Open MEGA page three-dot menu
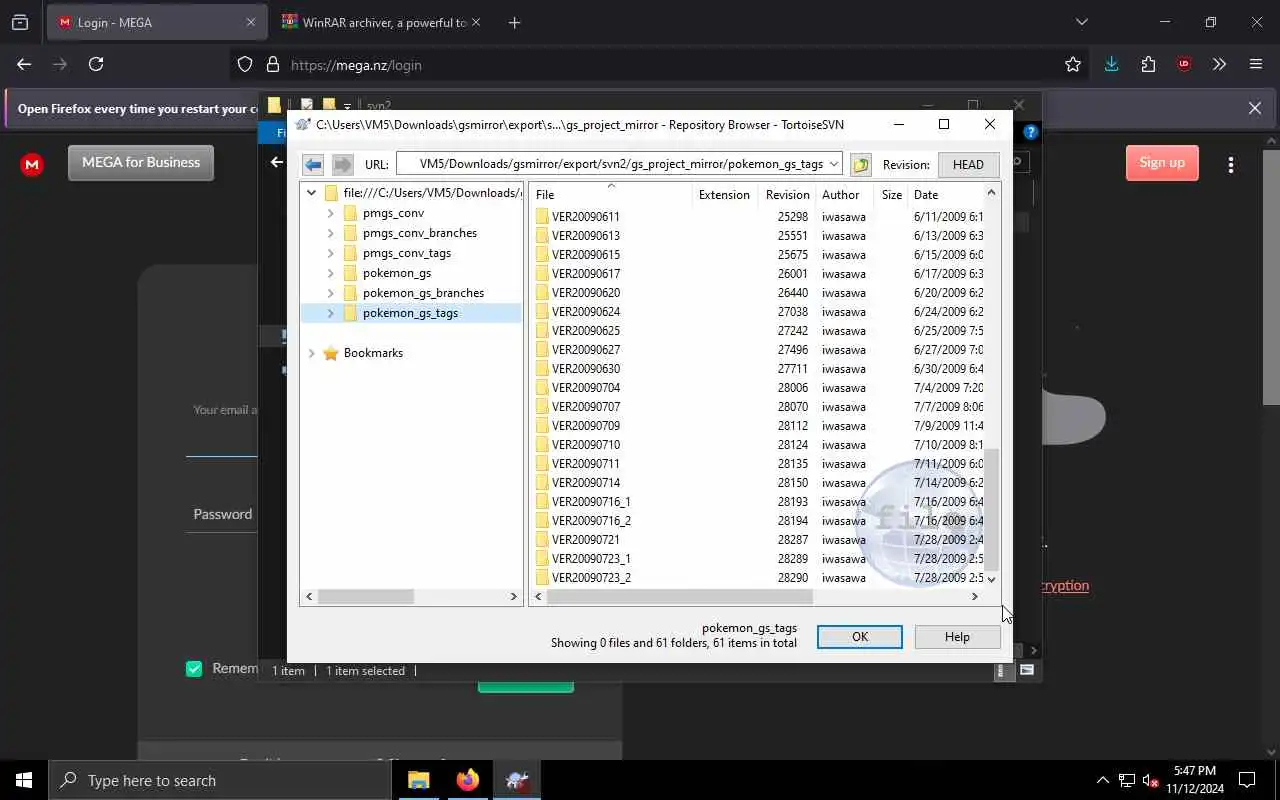The image size is (1280, 800). point(1231,164)
